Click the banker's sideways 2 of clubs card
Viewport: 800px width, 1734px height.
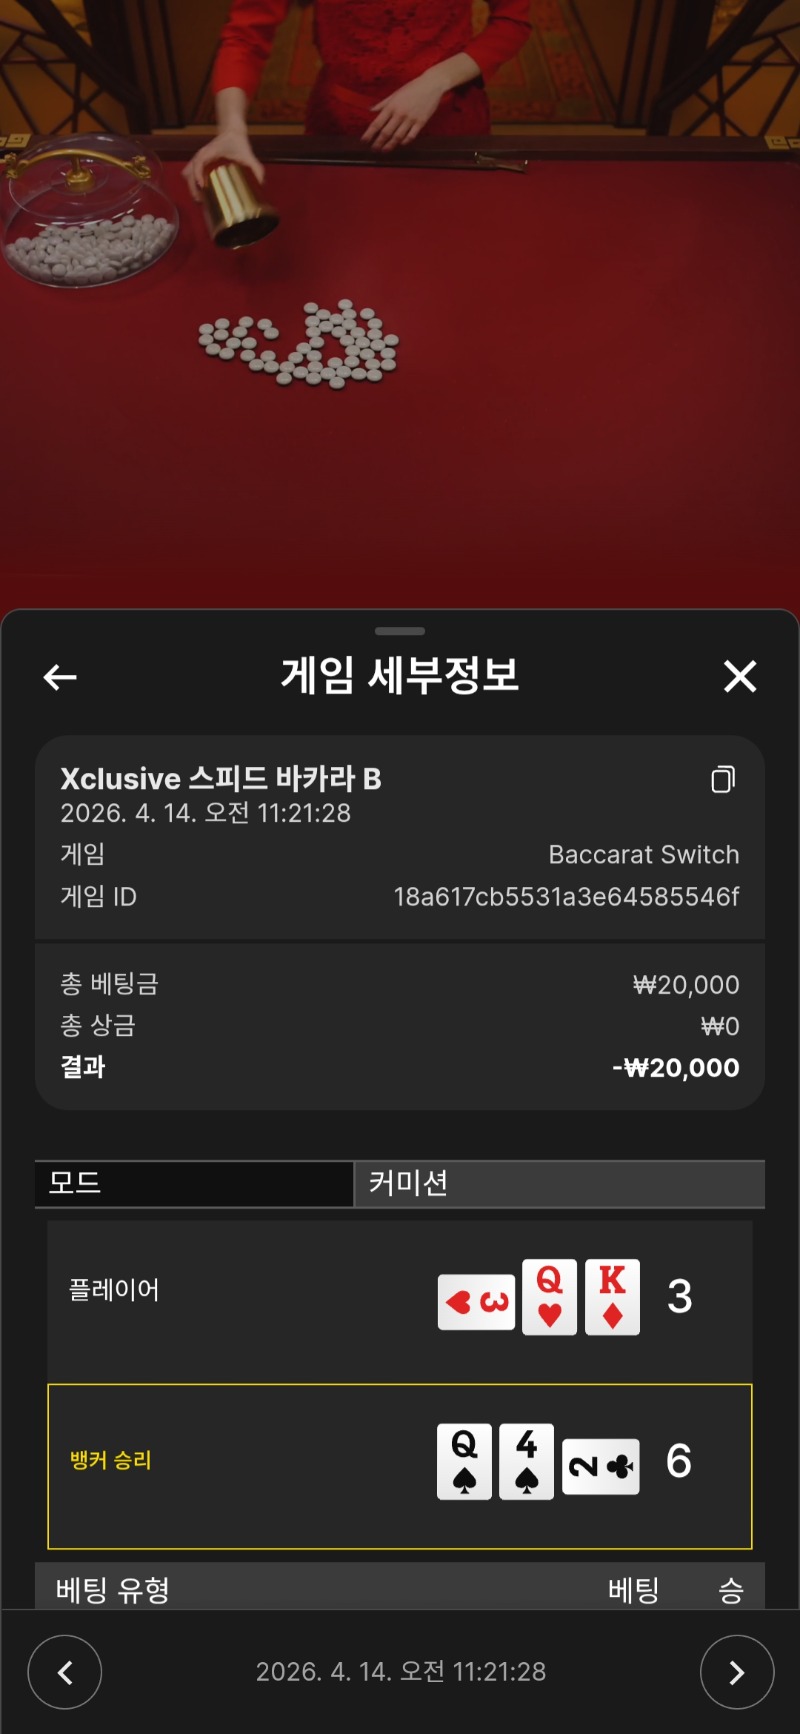point(601,1467)
